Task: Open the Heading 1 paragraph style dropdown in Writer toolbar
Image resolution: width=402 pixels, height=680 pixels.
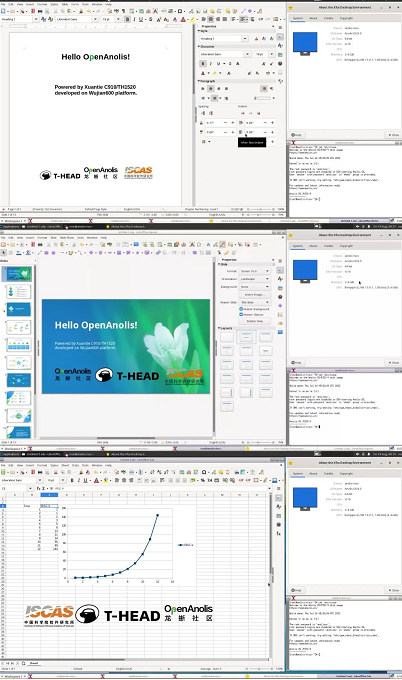Action: (x=36, y=20)
